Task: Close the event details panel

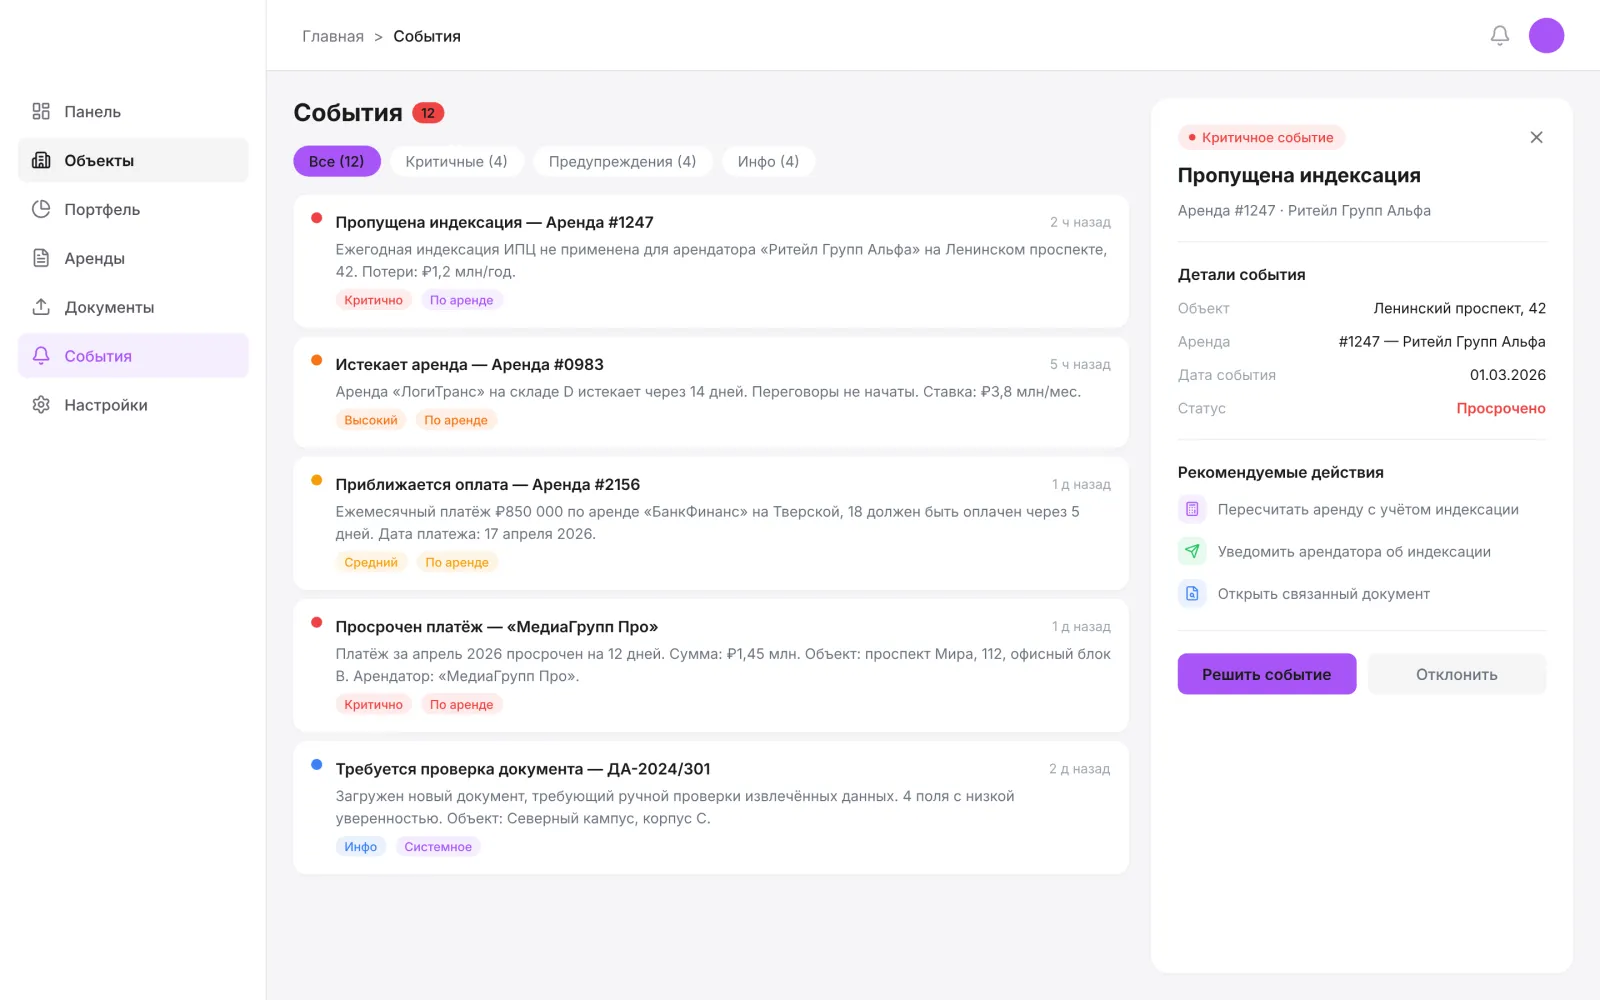Action: point(1536,137)
